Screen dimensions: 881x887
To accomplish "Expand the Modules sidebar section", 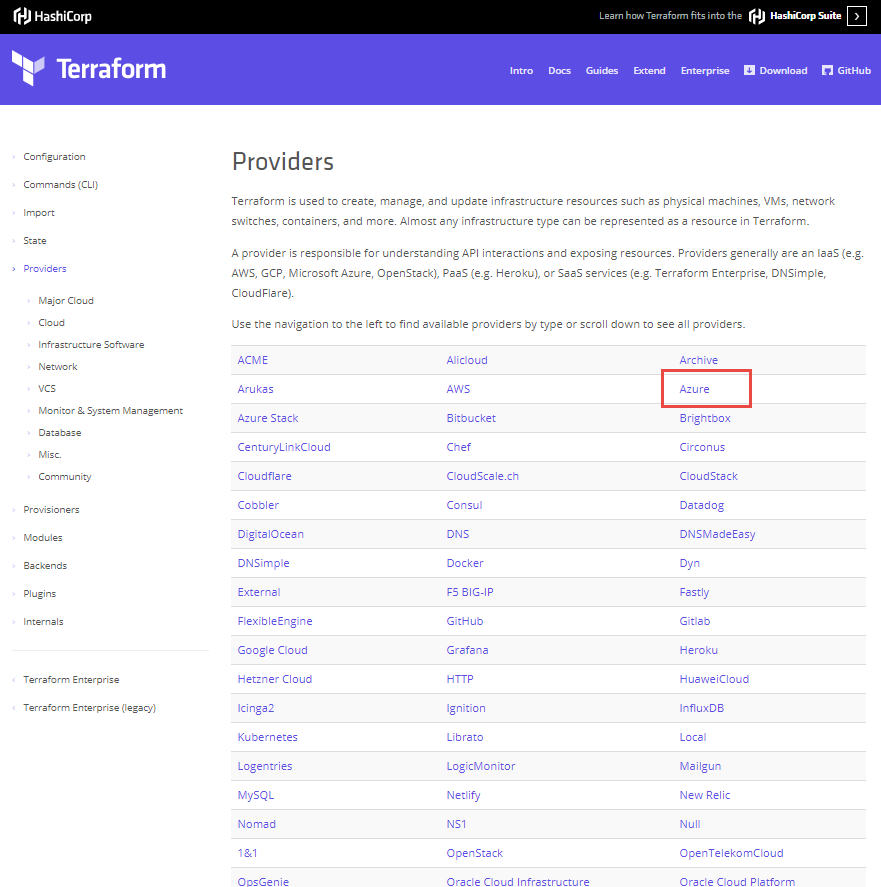I will coord(43,538).
